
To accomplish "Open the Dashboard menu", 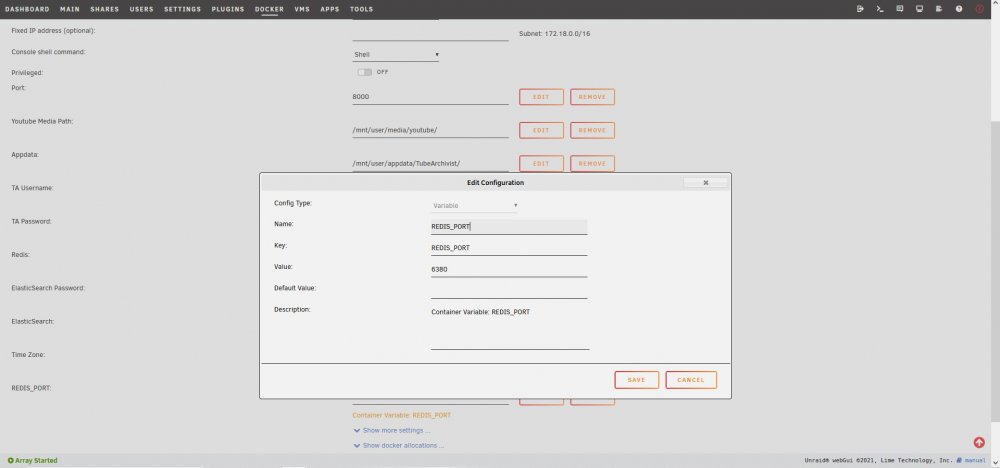I will [27, 10].
